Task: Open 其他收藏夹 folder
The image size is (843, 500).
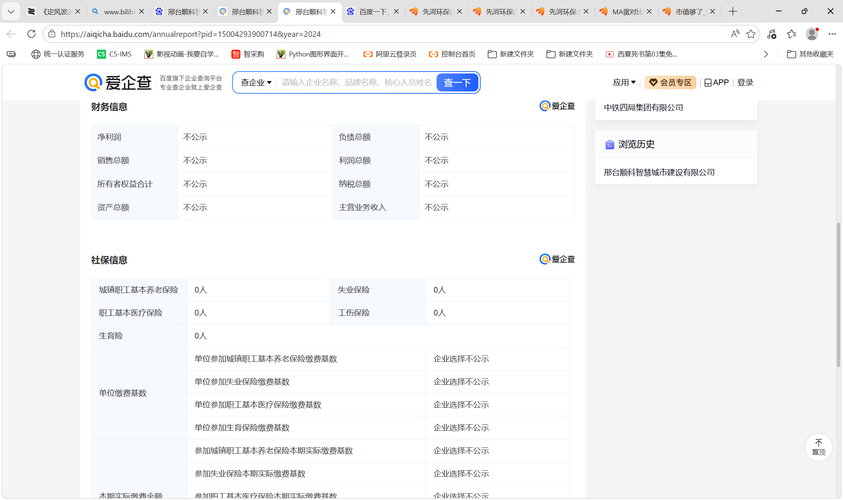Action: point(810,54)
